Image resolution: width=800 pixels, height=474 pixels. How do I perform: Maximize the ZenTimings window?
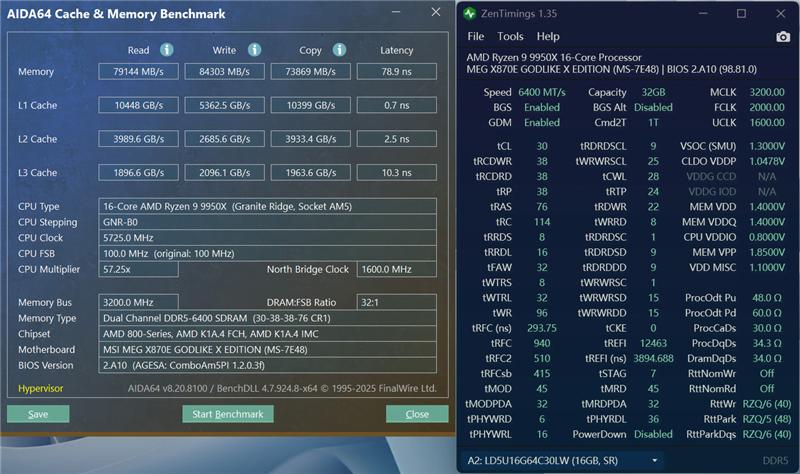point(741,13)
